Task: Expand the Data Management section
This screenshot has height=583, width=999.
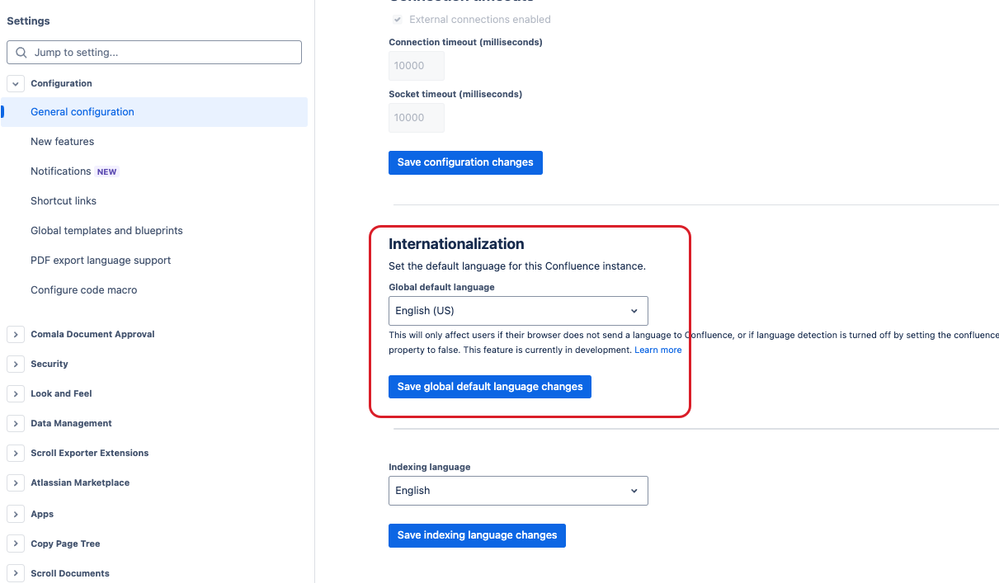Action: (x=16, y=423)
